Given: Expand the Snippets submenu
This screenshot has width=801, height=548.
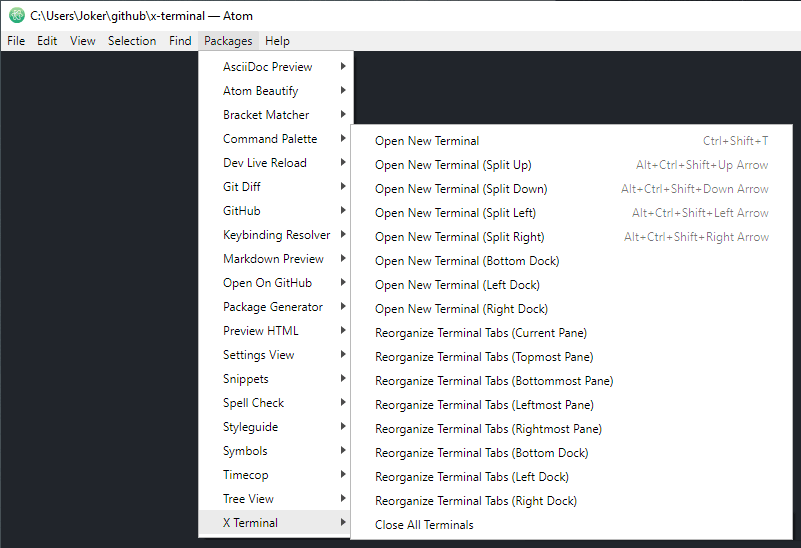Looking at the screenshot, I should point(275,378).
